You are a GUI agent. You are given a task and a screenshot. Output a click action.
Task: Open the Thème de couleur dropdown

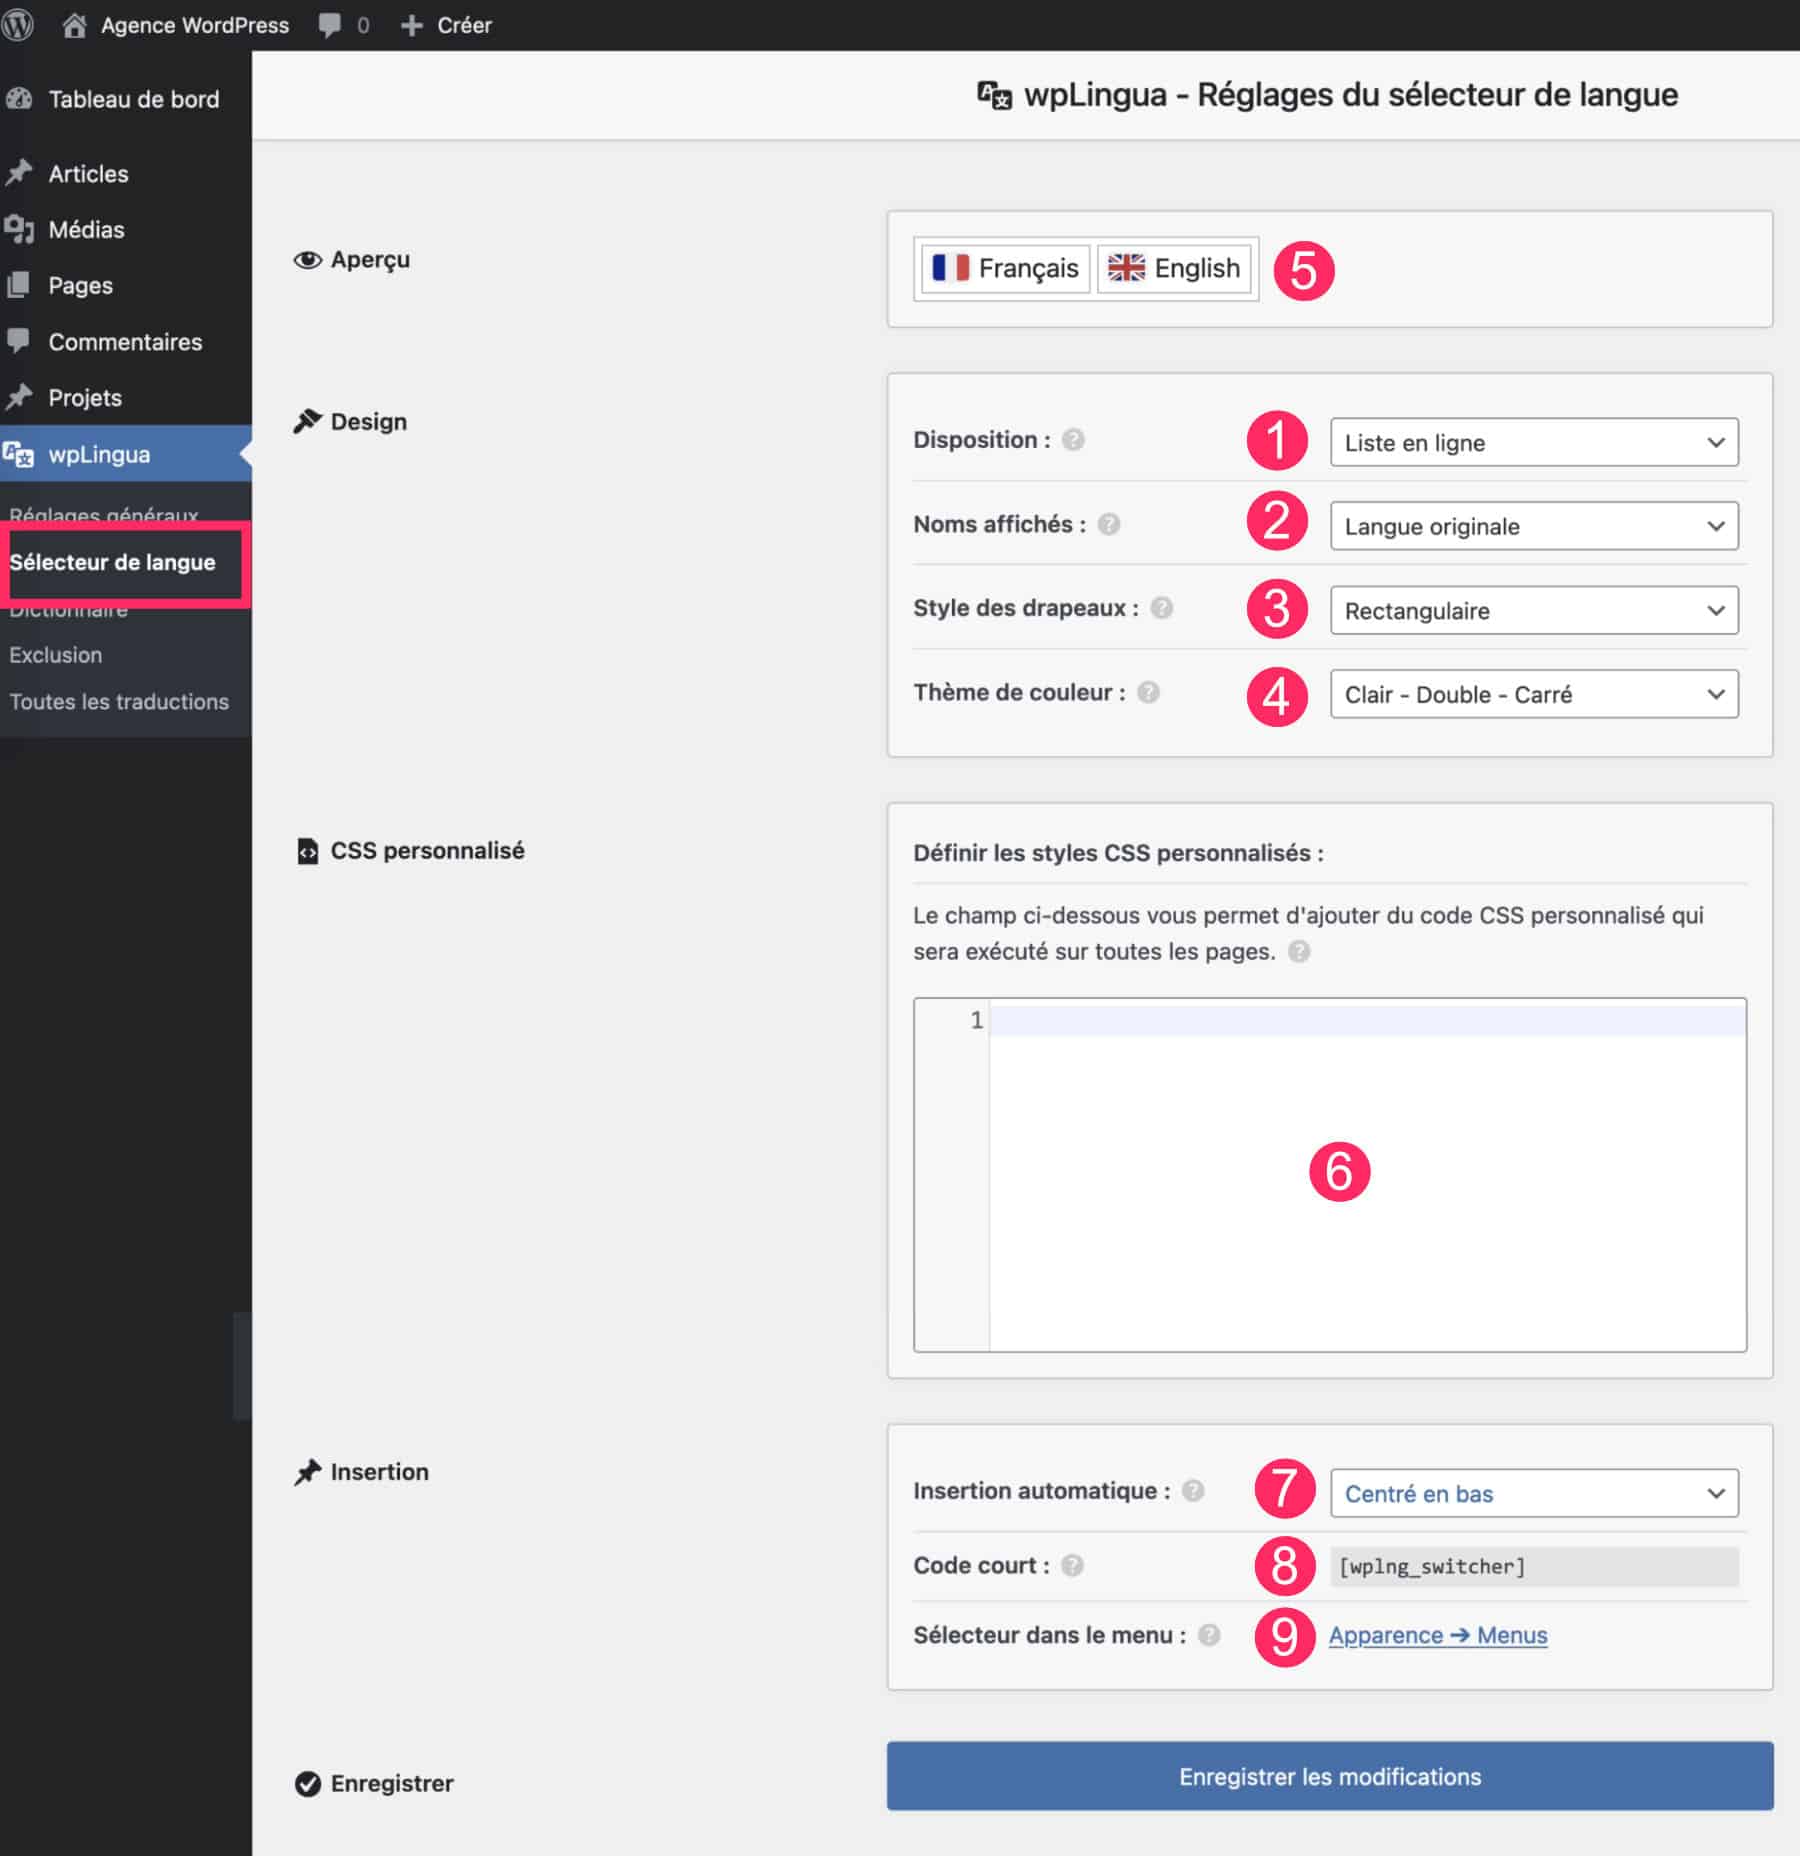1534,694
